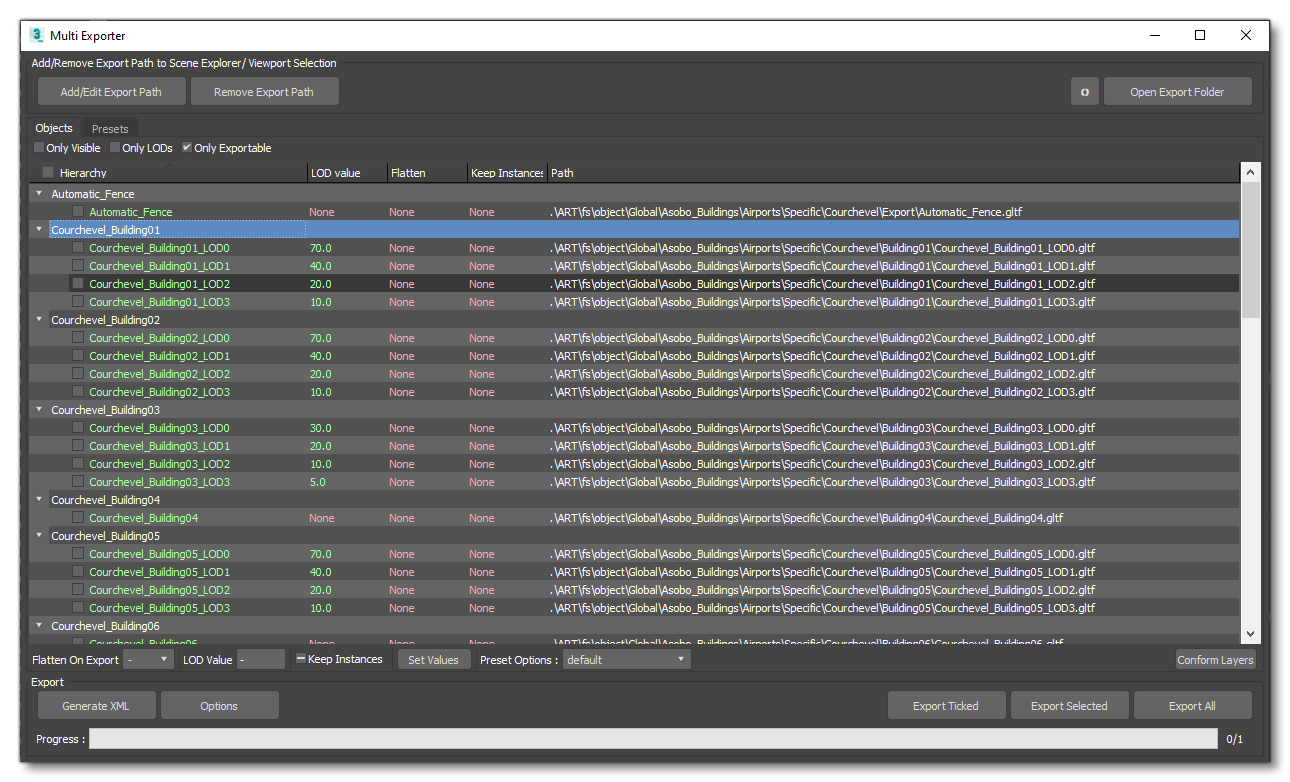Viewport: 1290px width, 782px height.
Task: Enable the Only LODs filter
Action: pyautogui.click(x=114, y=147)
